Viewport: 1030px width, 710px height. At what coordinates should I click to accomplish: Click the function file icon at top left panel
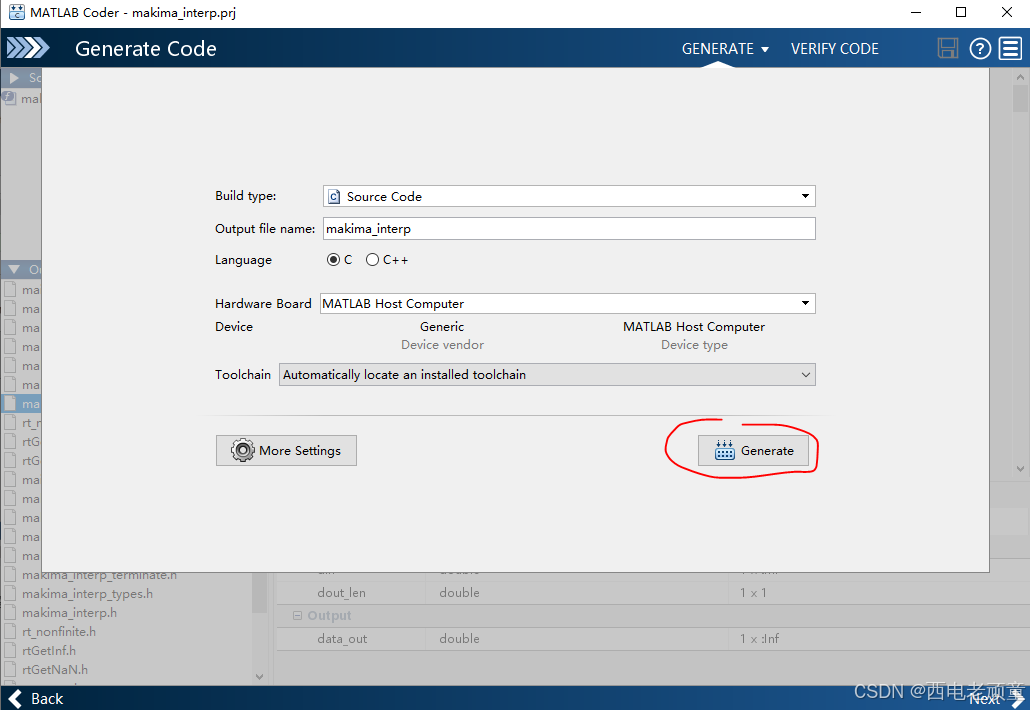pyautogui.click(x=9, y=98)
